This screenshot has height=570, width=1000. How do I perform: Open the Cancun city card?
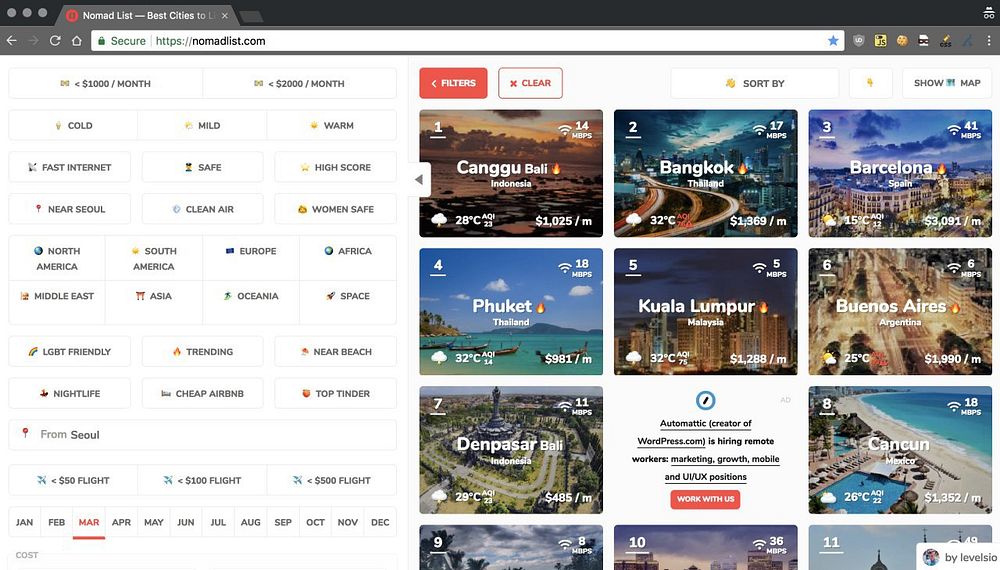point(900,450)
